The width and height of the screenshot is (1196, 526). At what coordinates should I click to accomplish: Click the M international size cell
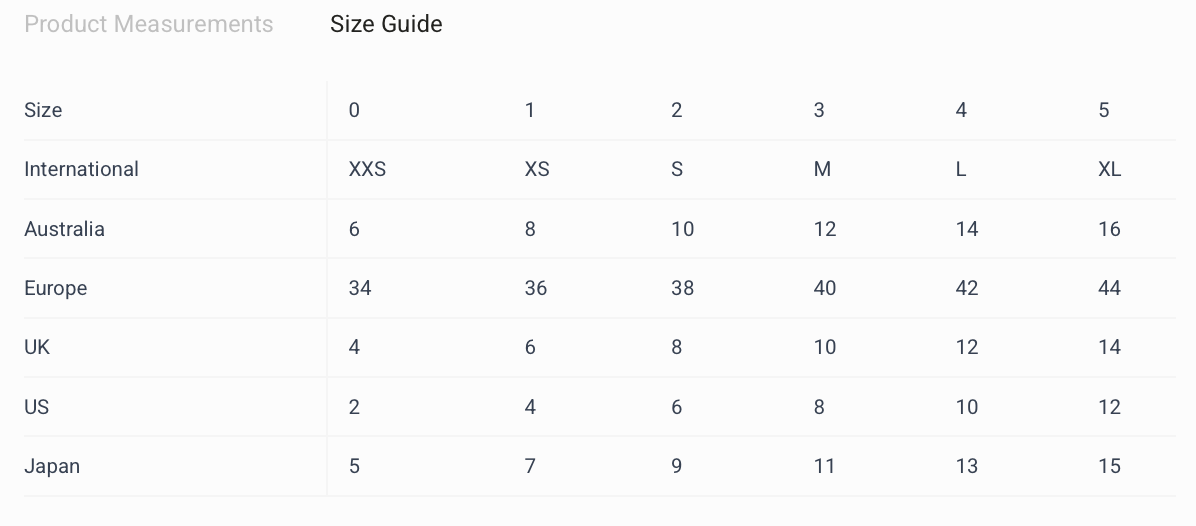click(822, 169)
